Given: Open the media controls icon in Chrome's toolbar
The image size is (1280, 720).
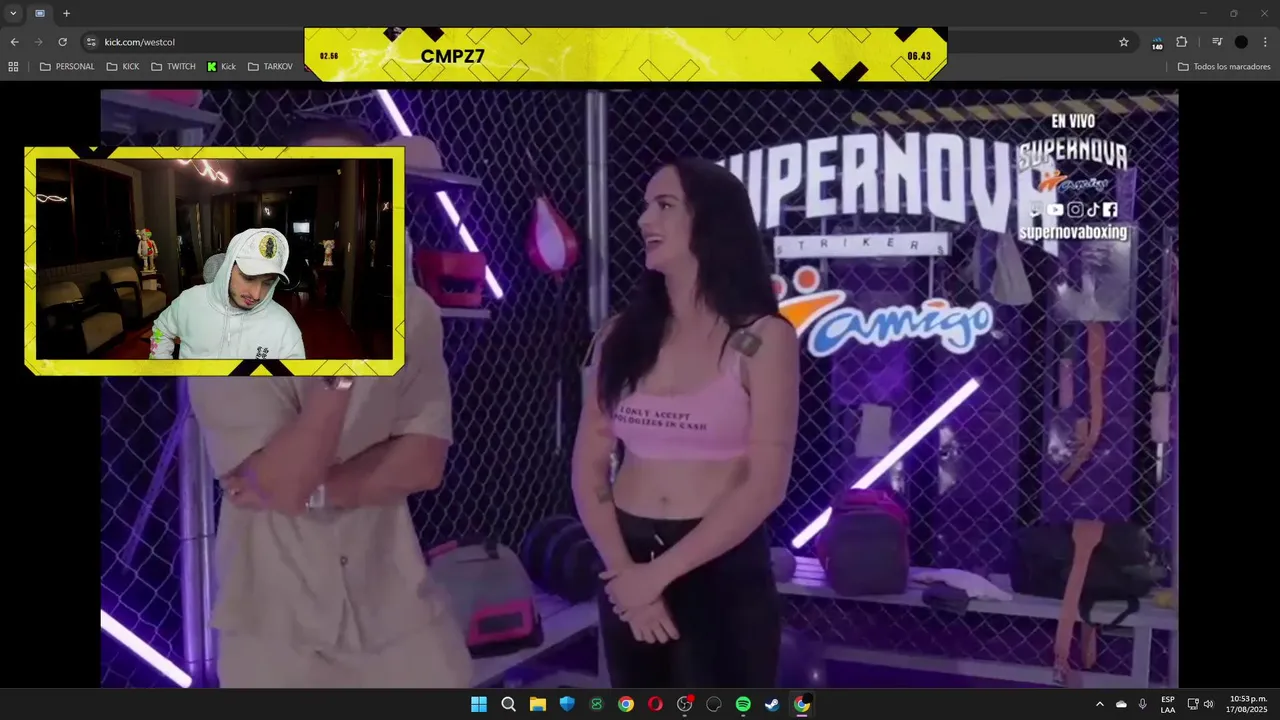Looking at the screenshot, I should coord(1217,42).
